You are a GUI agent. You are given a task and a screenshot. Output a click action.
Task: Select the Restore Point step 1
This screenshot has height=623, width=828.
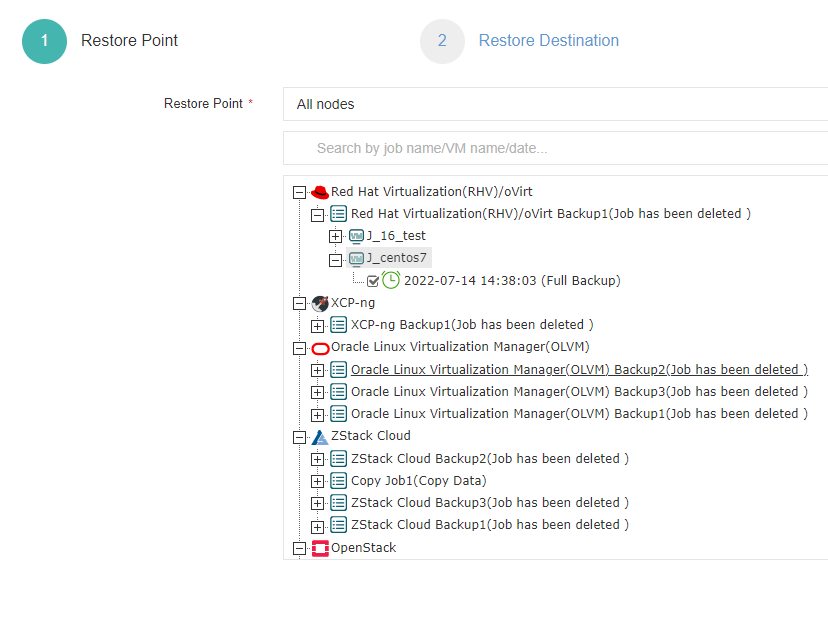click(45, 41)
